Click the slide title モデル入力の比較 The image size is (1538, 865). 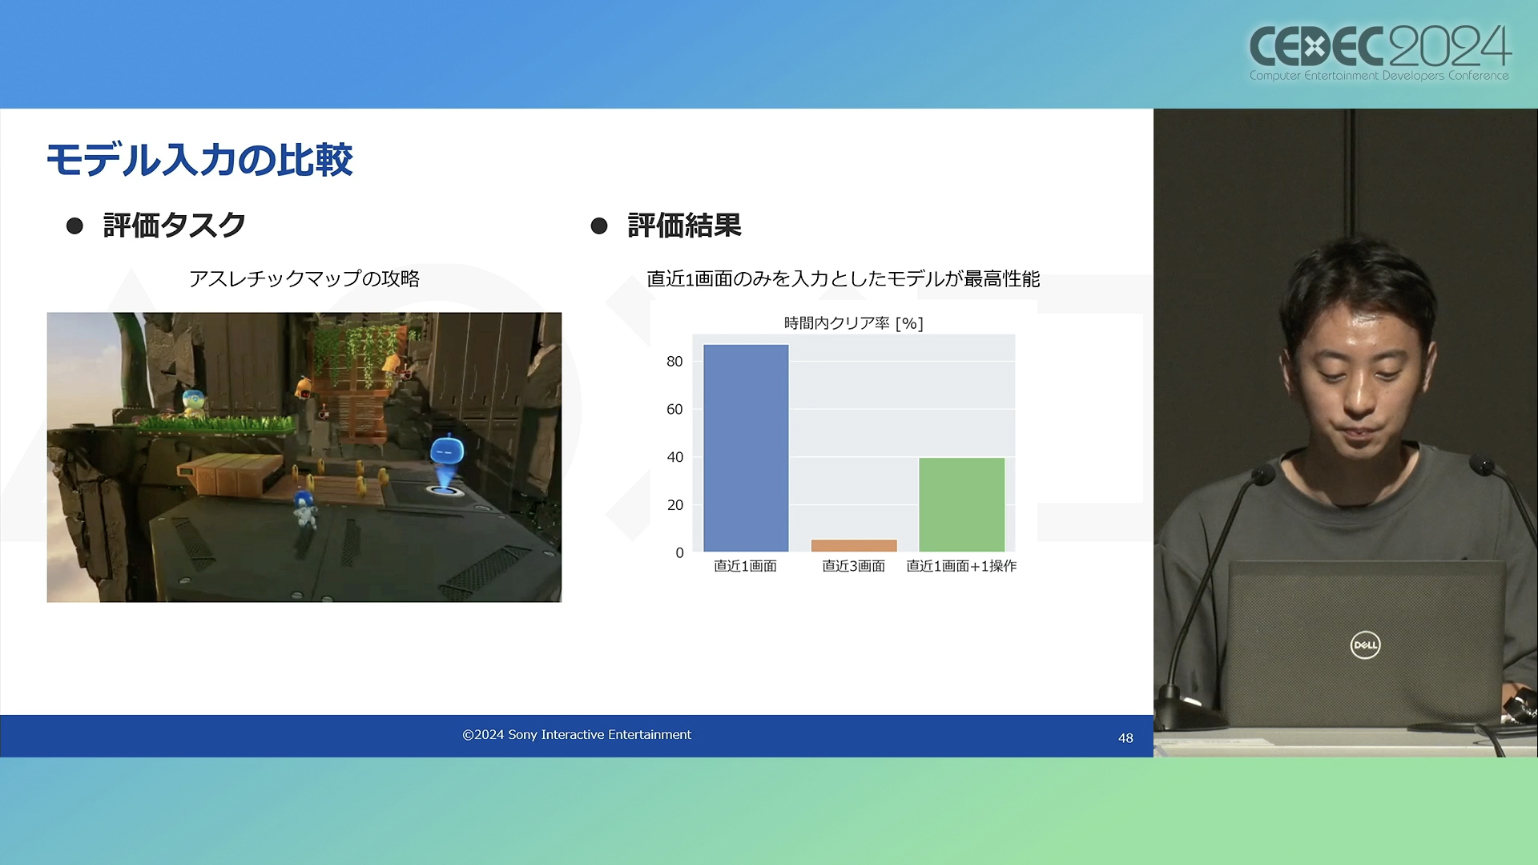[199, 160]
